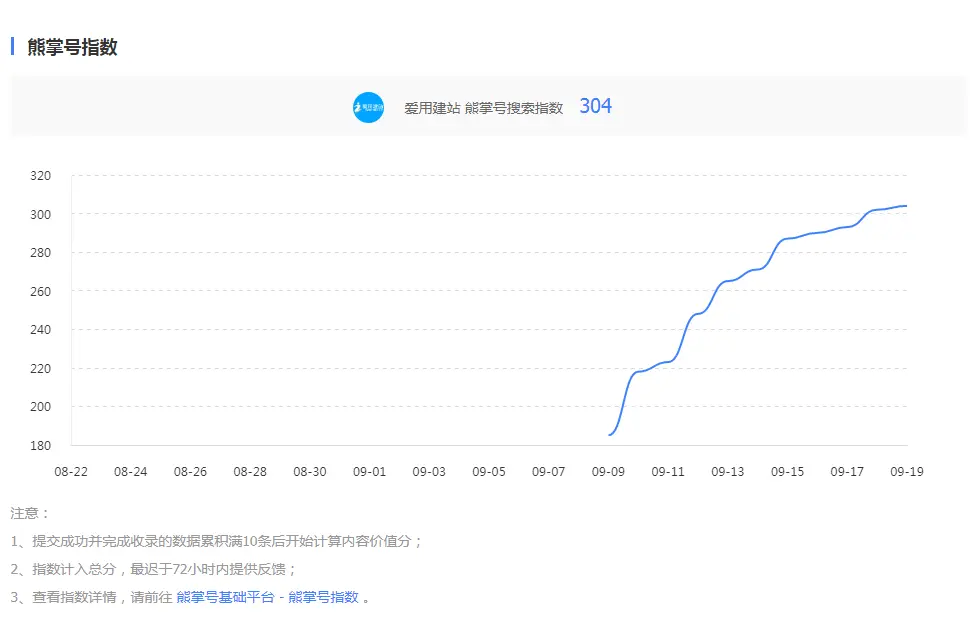Click the note about 72小时内提供反馈
The image size is (970, 621).
[154, 569]
